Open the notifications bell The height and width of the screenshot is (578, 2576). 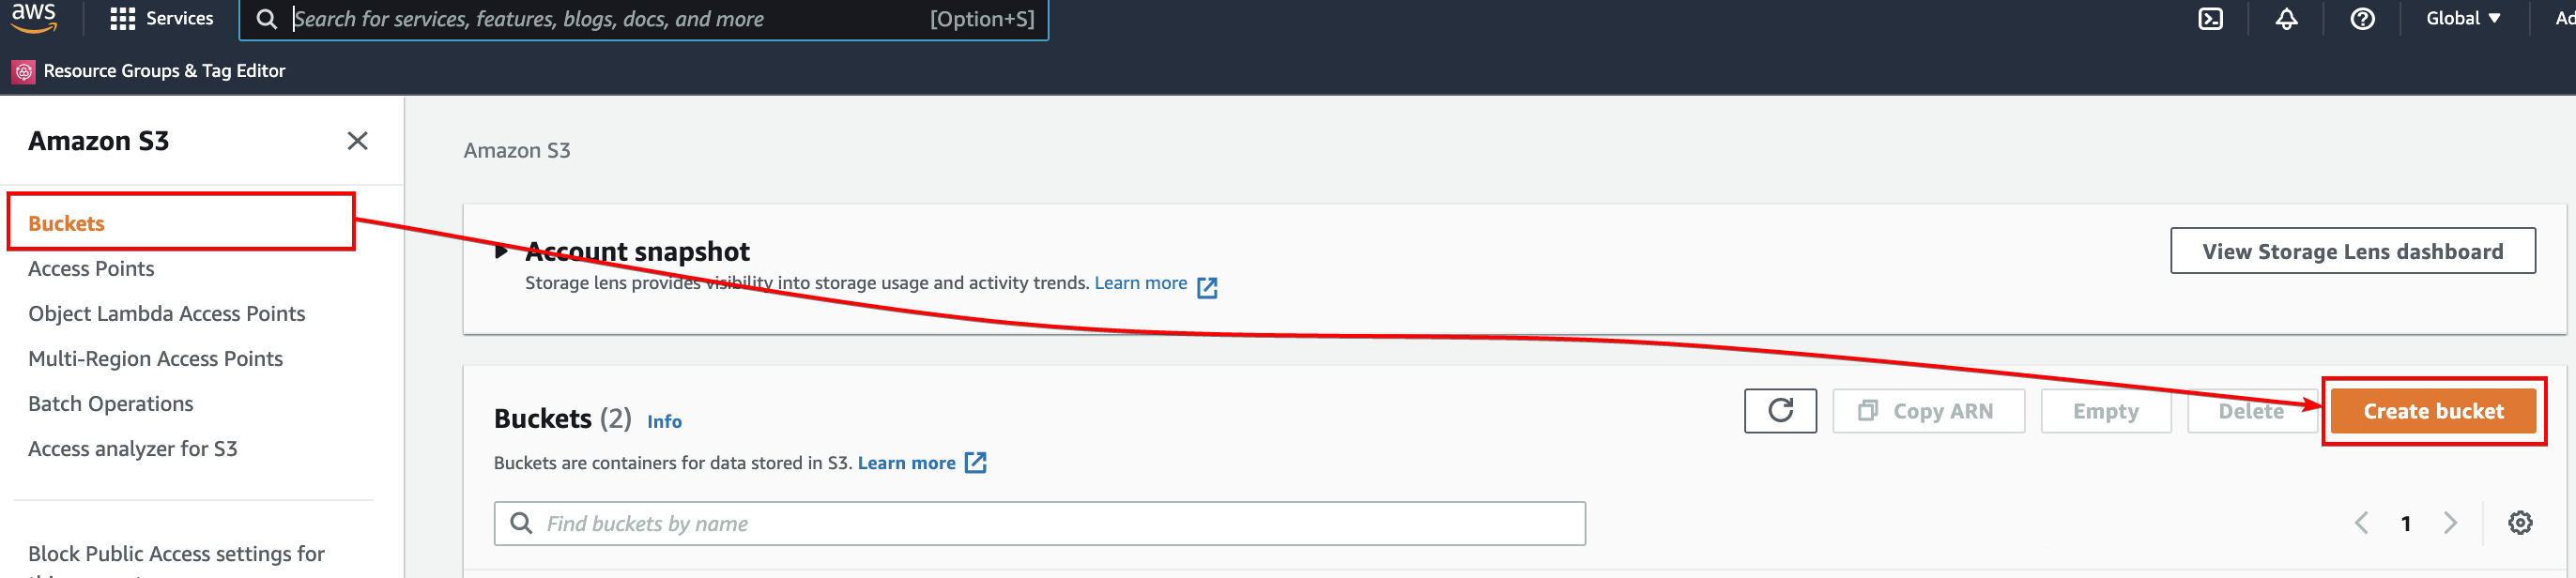point(2286,19)
